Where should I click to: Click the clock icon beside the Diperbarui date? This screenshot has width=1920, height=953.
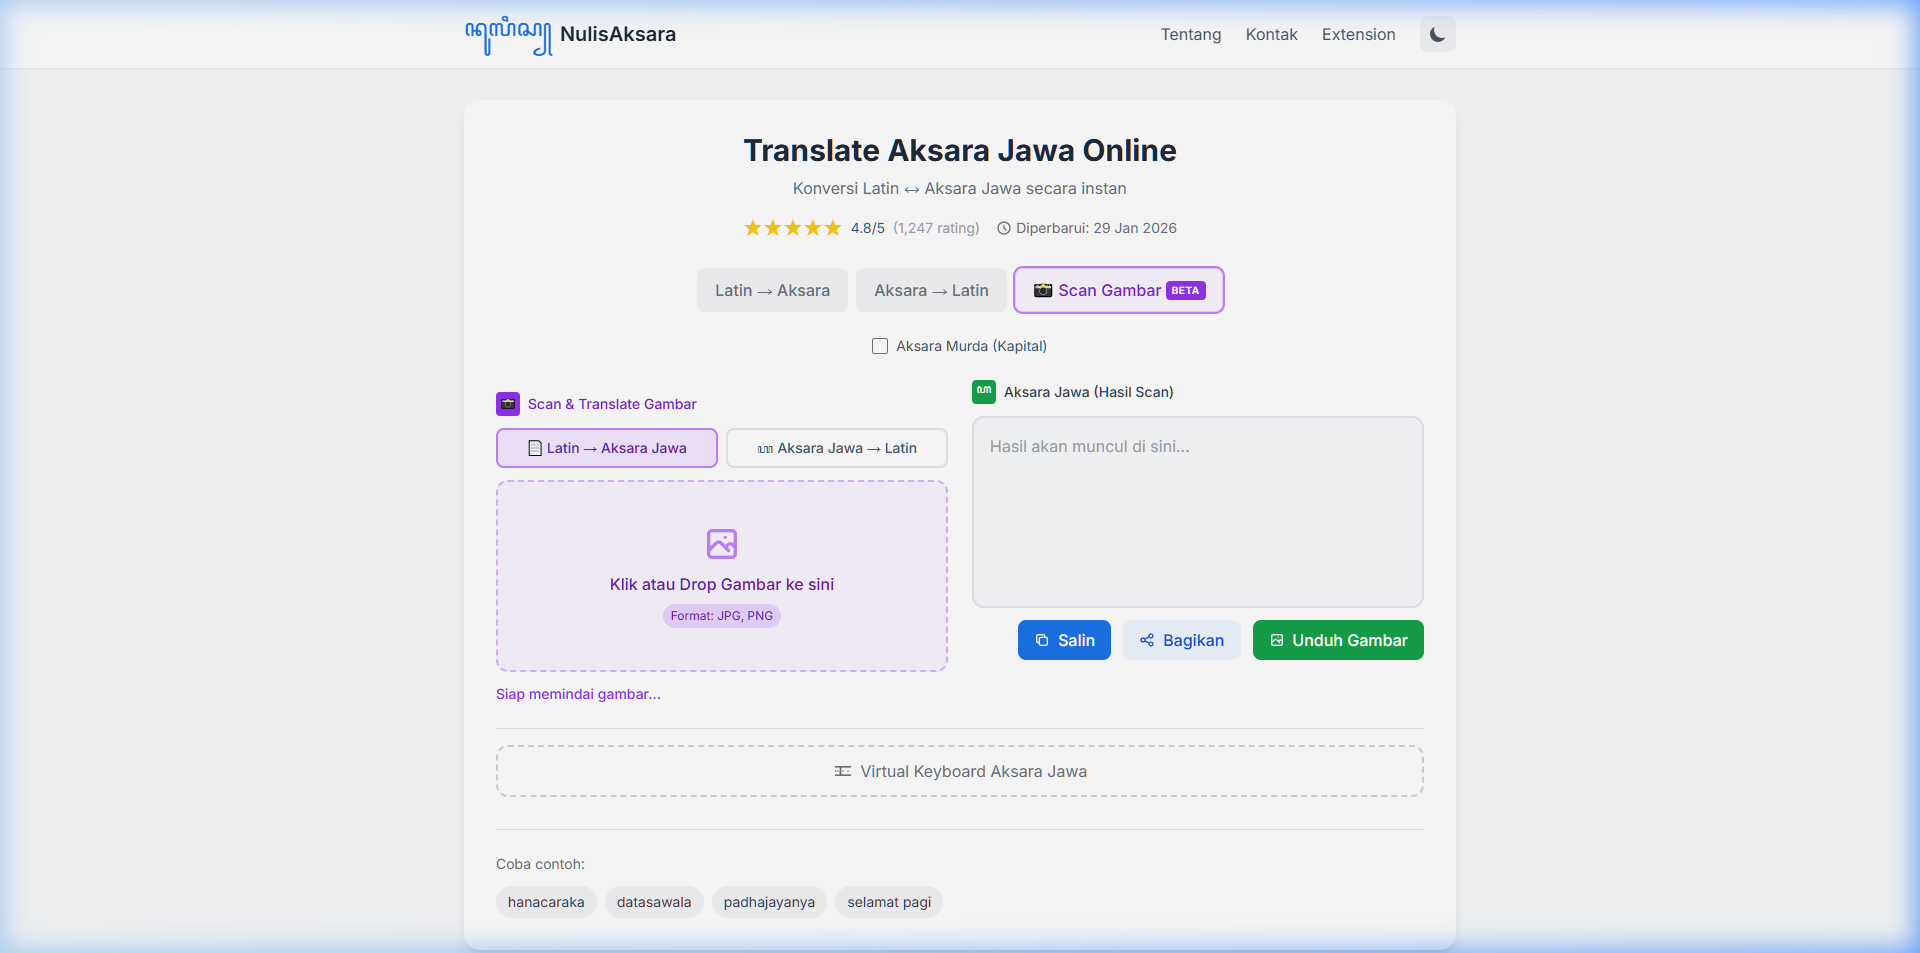click(x=1004, y=228)
